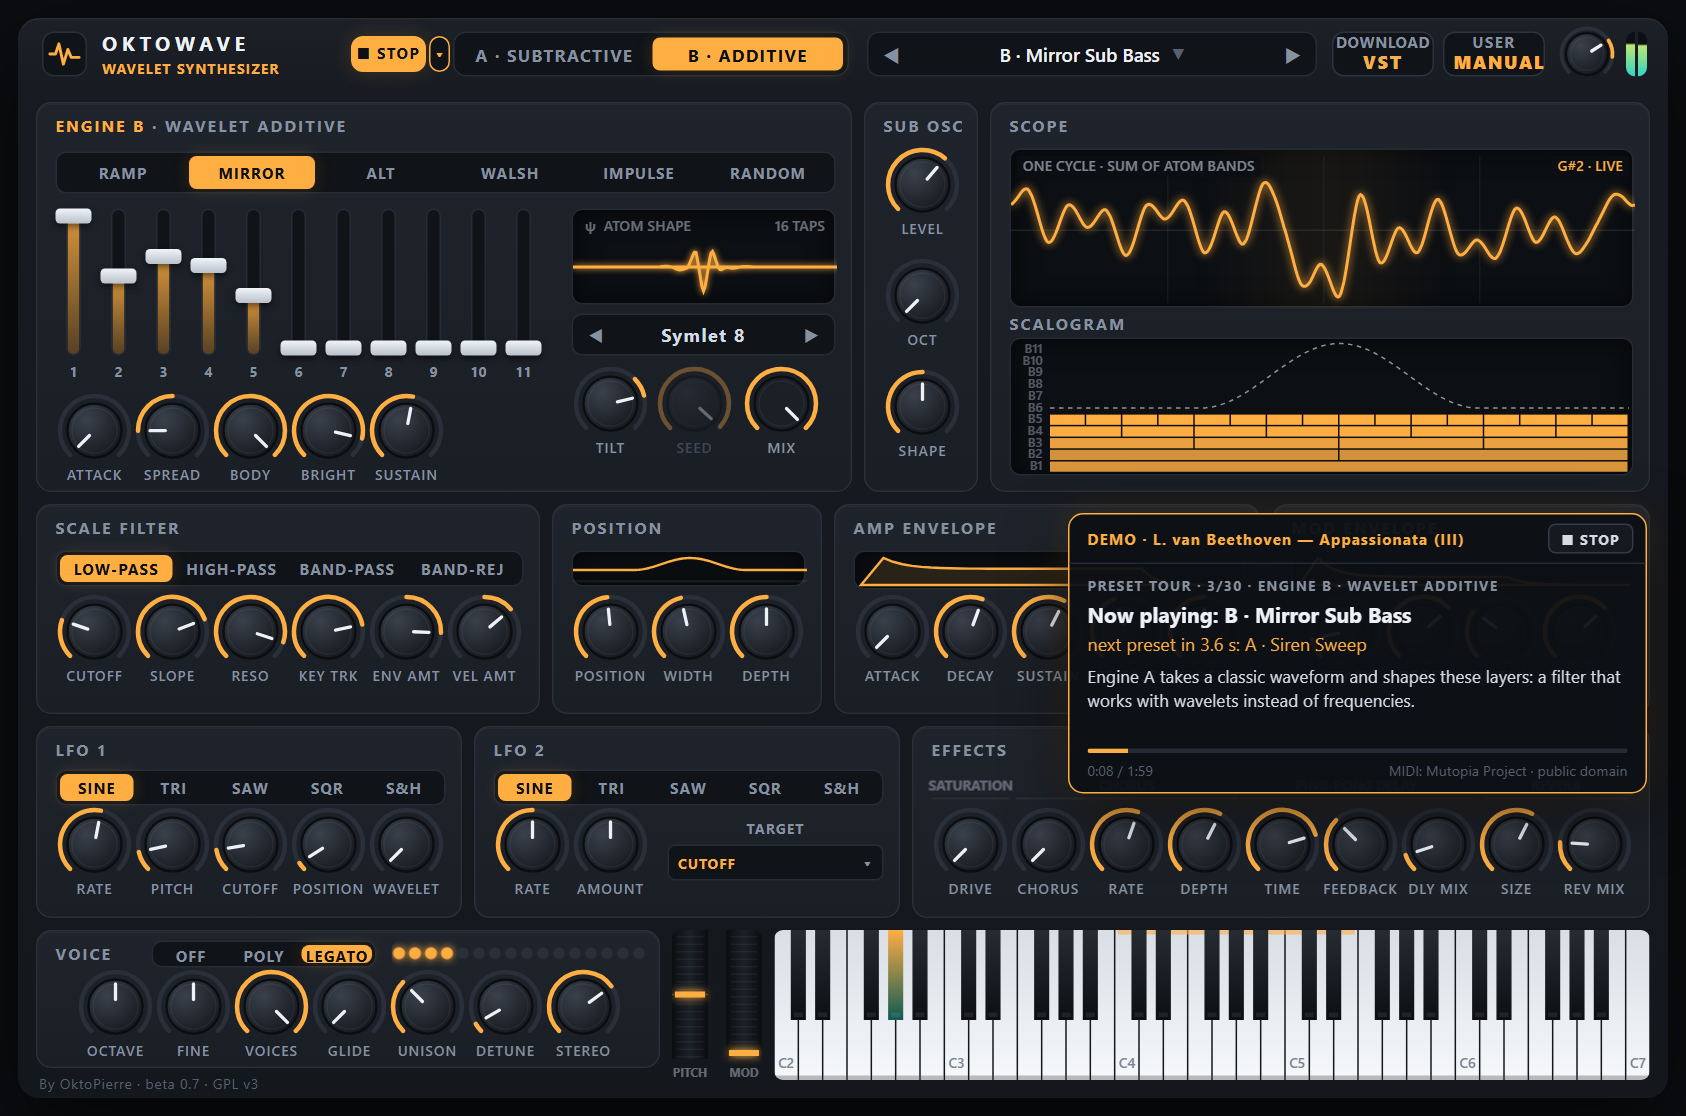The image size is (1686, 1116).
Task: Click the Scale Filter RESO knob
Action: click(250, 630)
